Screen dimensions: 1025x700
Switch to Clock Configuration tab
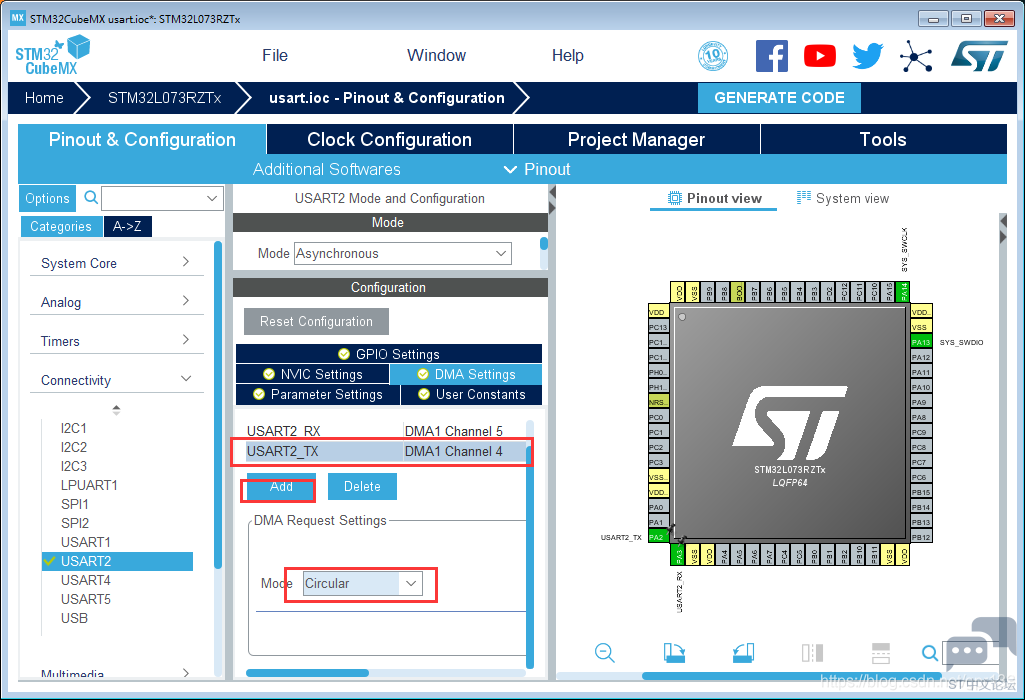pos(390,139)
